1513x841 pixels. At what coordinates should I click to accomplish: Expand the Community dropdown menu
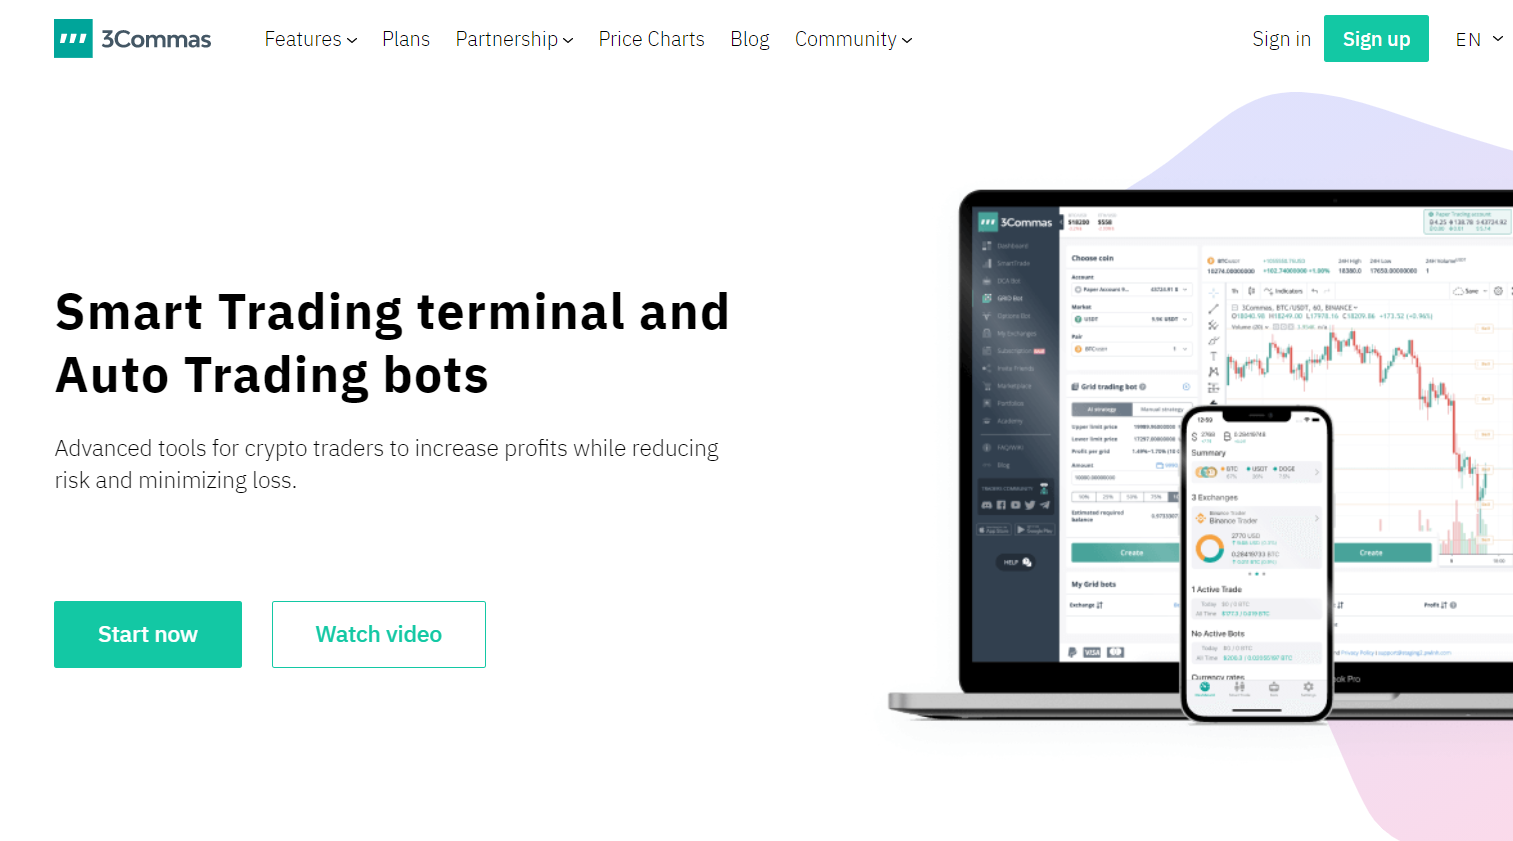(x=853, y=39)
